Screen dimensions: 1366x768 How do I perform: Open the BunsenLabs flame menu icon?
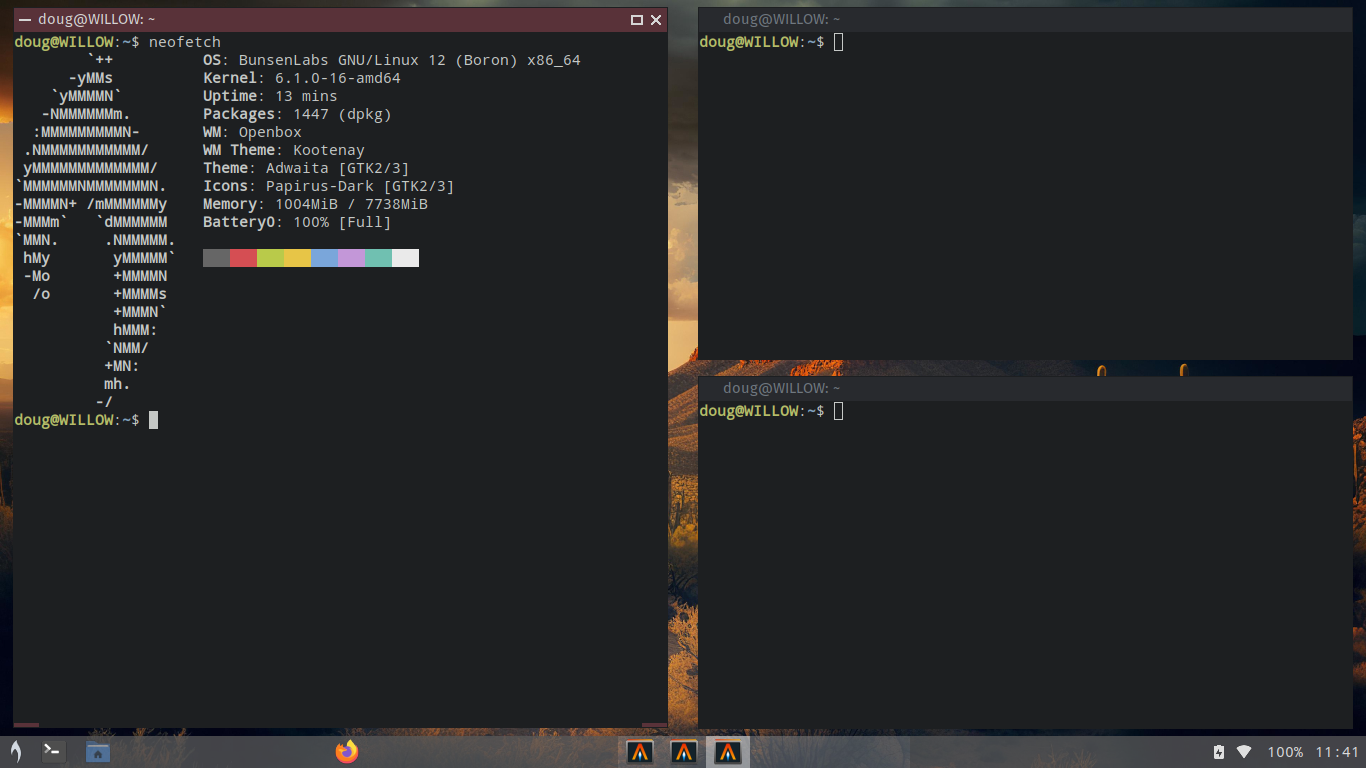click(16, 752)
